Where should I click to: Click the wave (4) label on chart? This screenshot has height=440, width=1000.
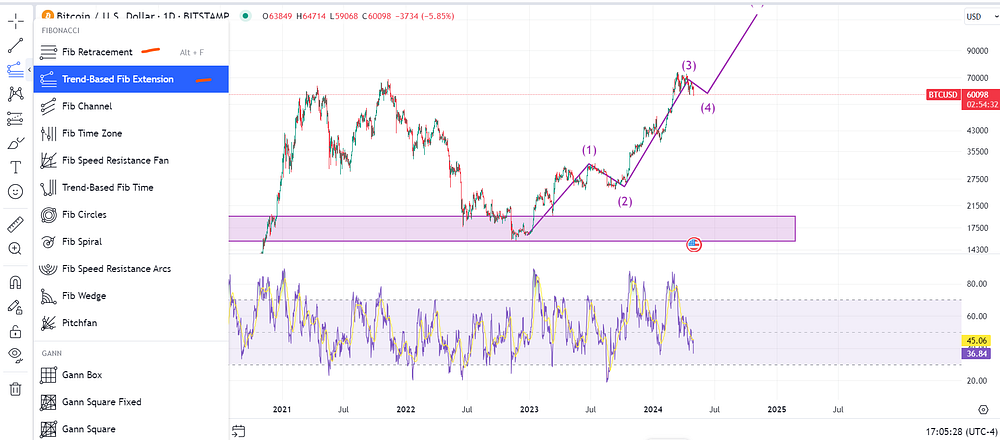tap(707, 108)
